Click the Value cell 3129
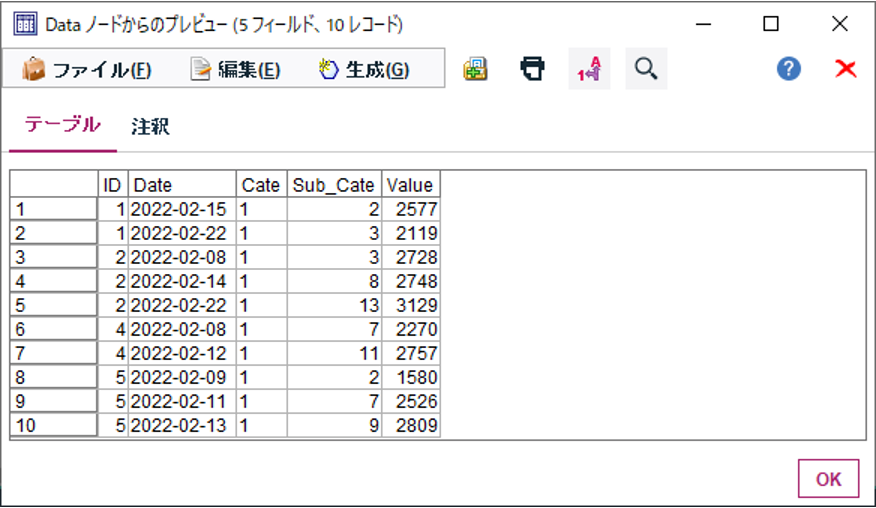Image resolution: width=876 pixels, height=508 pixels. 411,305
